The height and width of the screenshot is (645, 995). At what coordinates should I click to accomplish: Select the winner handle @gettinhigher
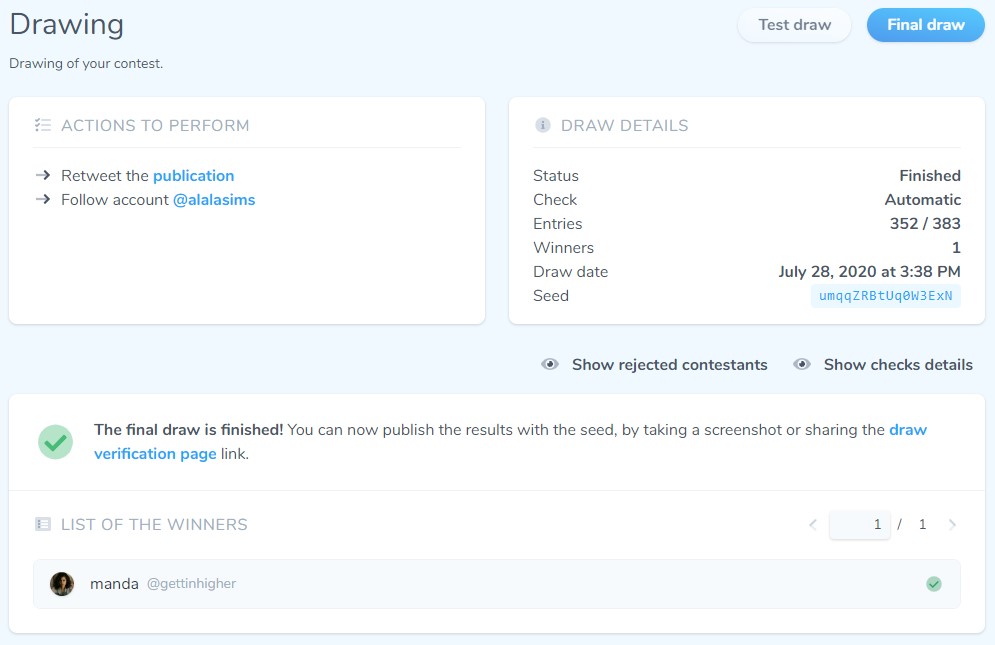(x=191, y=583)
